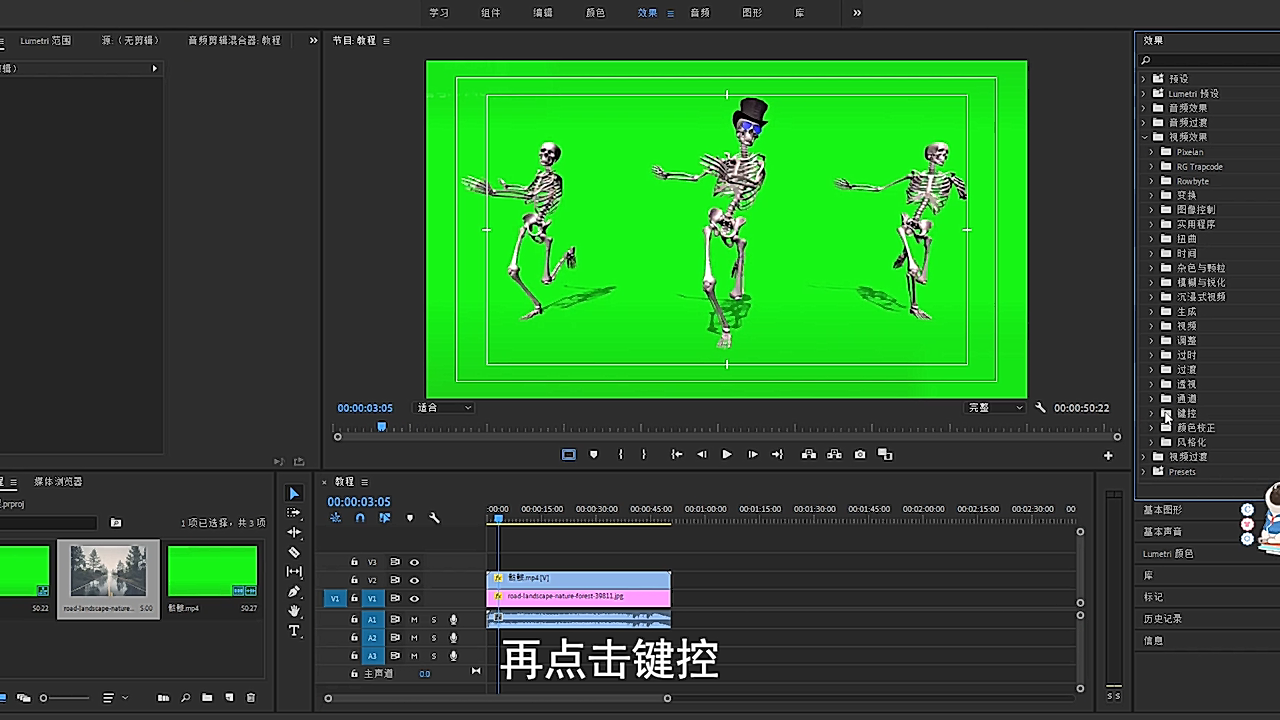Click Add Marker in program monitor
The image size is (1280, 720).
tap(594, 454)
